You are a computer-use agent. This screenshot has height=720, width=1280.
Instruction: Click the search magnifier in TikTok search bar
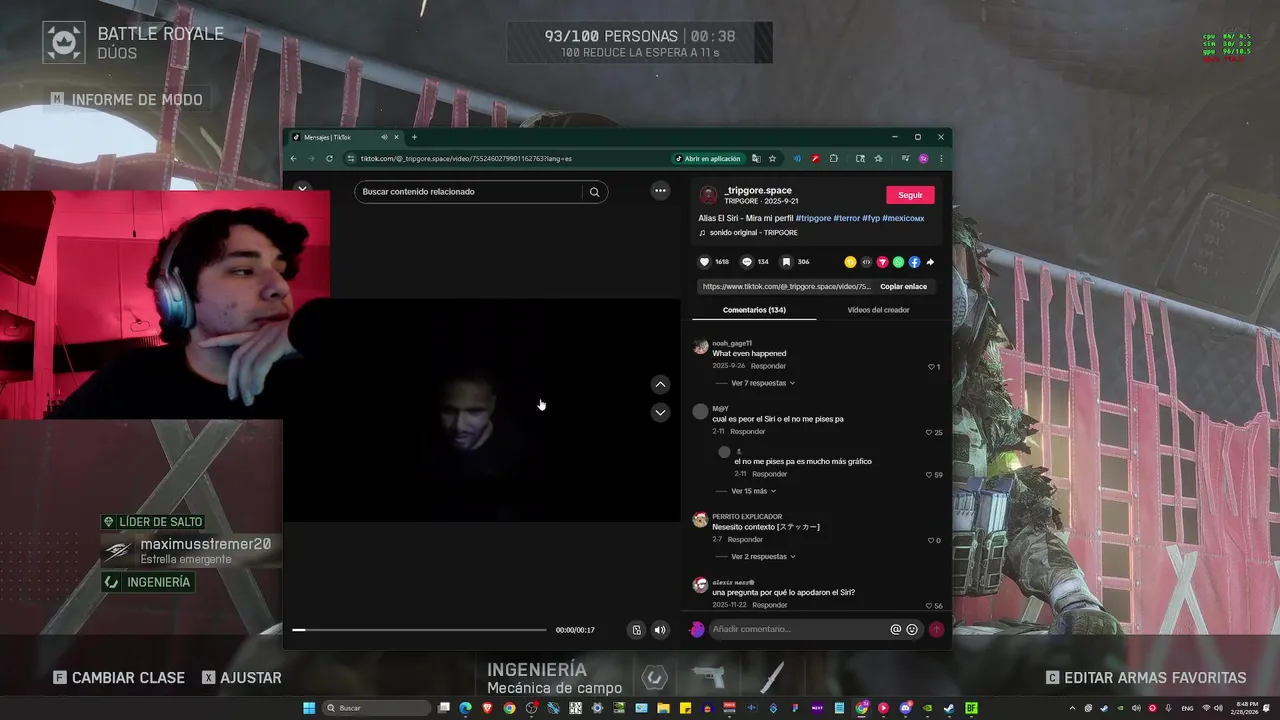594,192
